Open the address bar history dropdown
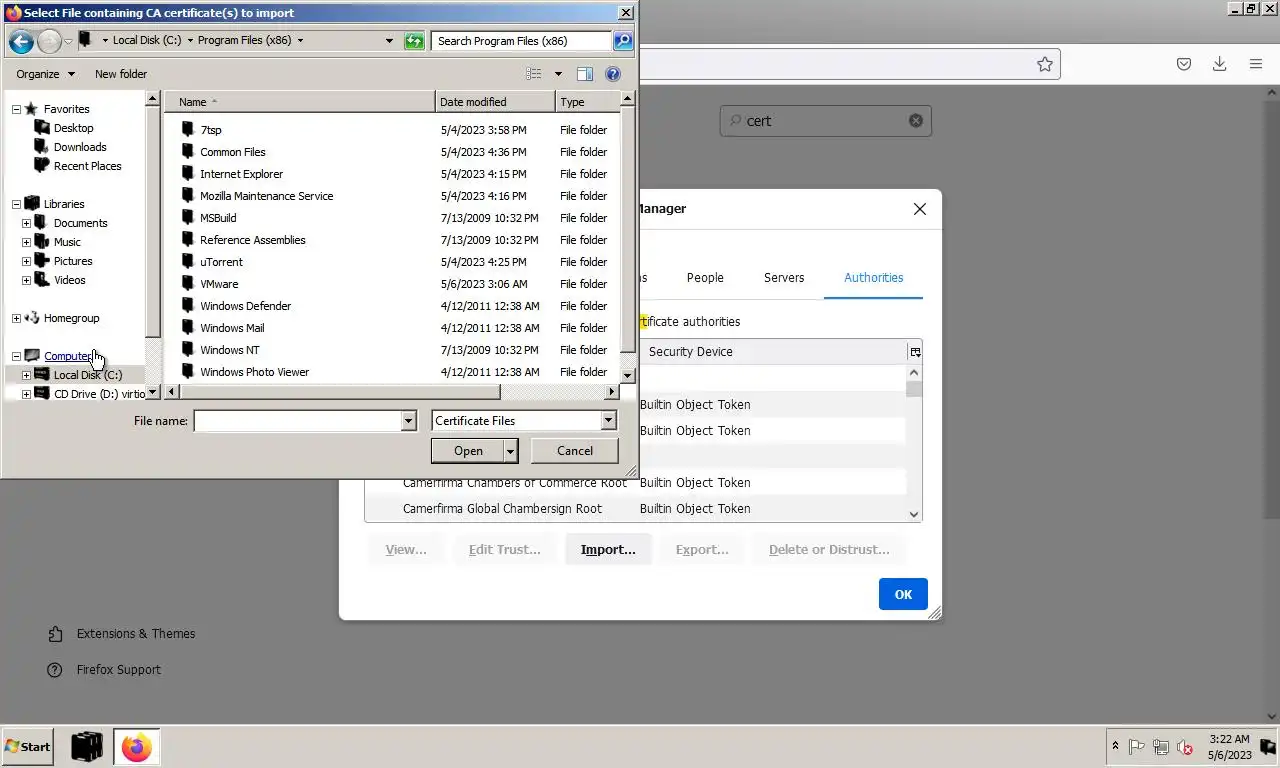 389,41
